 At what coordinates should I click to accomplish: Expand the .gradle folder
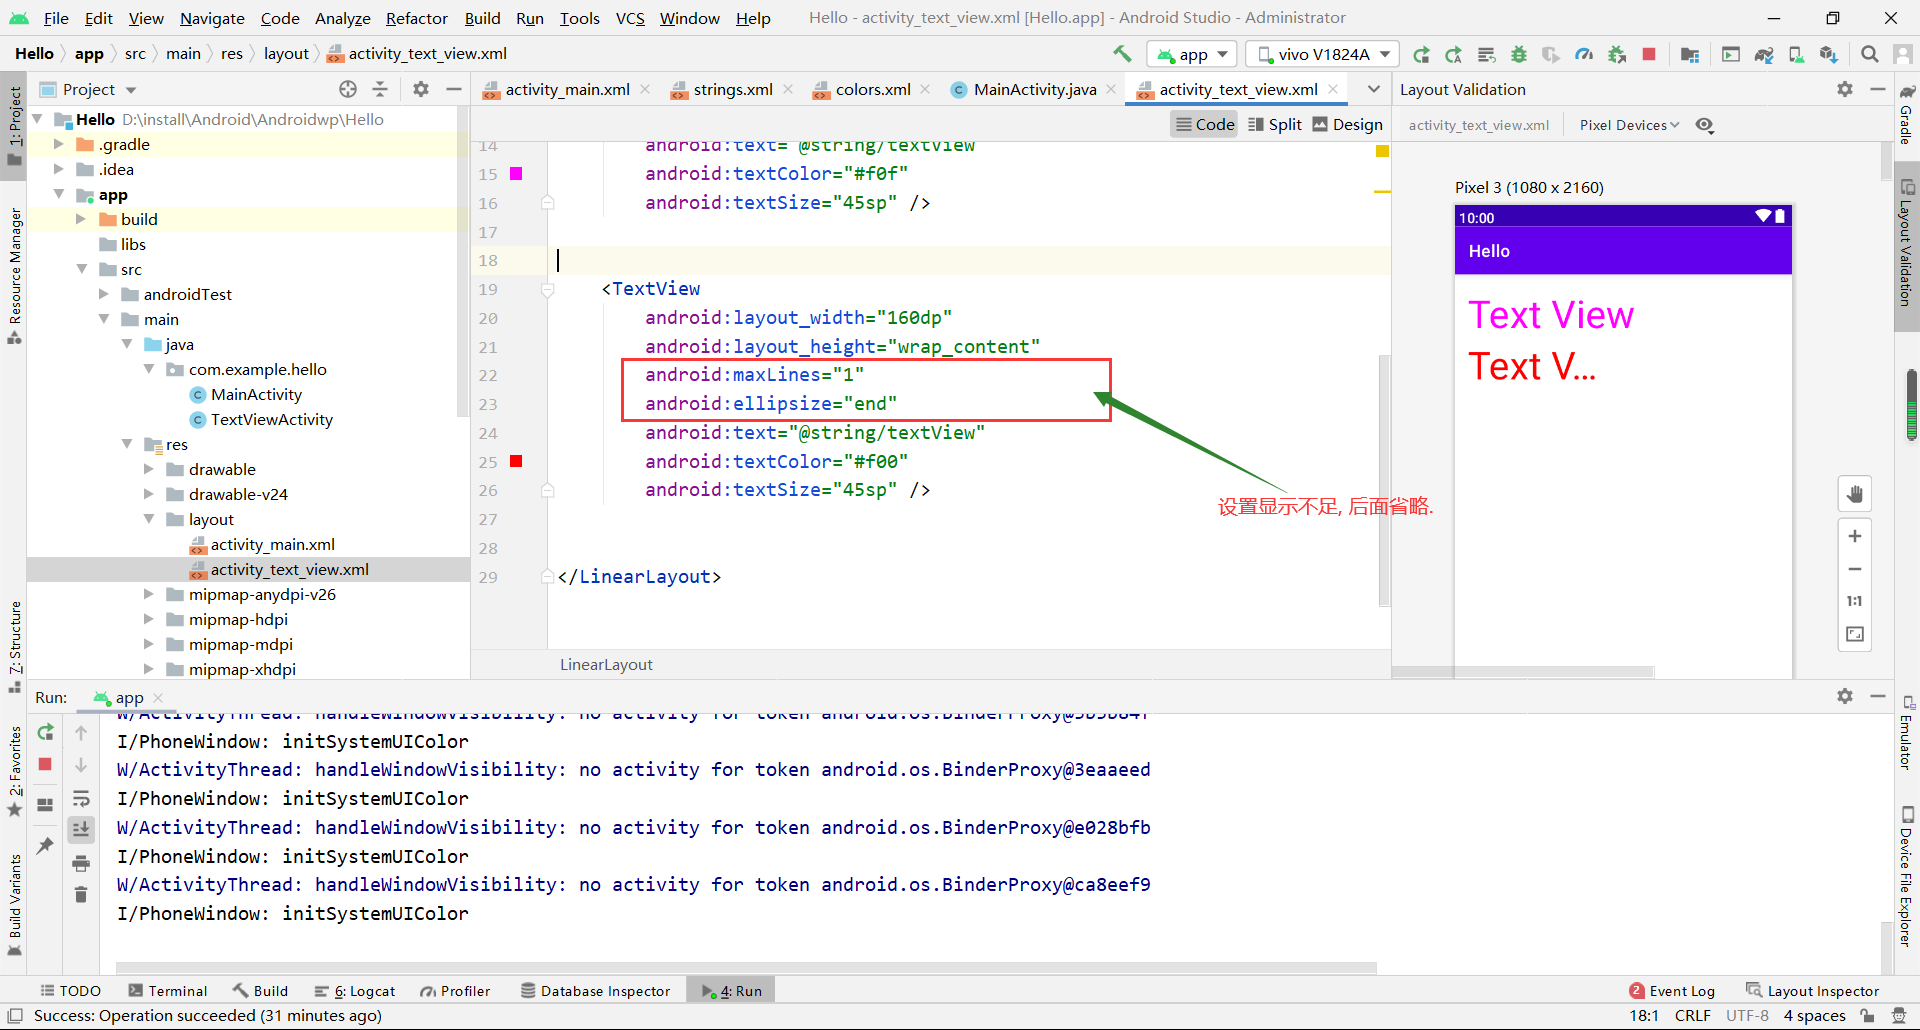coord(58,144)
